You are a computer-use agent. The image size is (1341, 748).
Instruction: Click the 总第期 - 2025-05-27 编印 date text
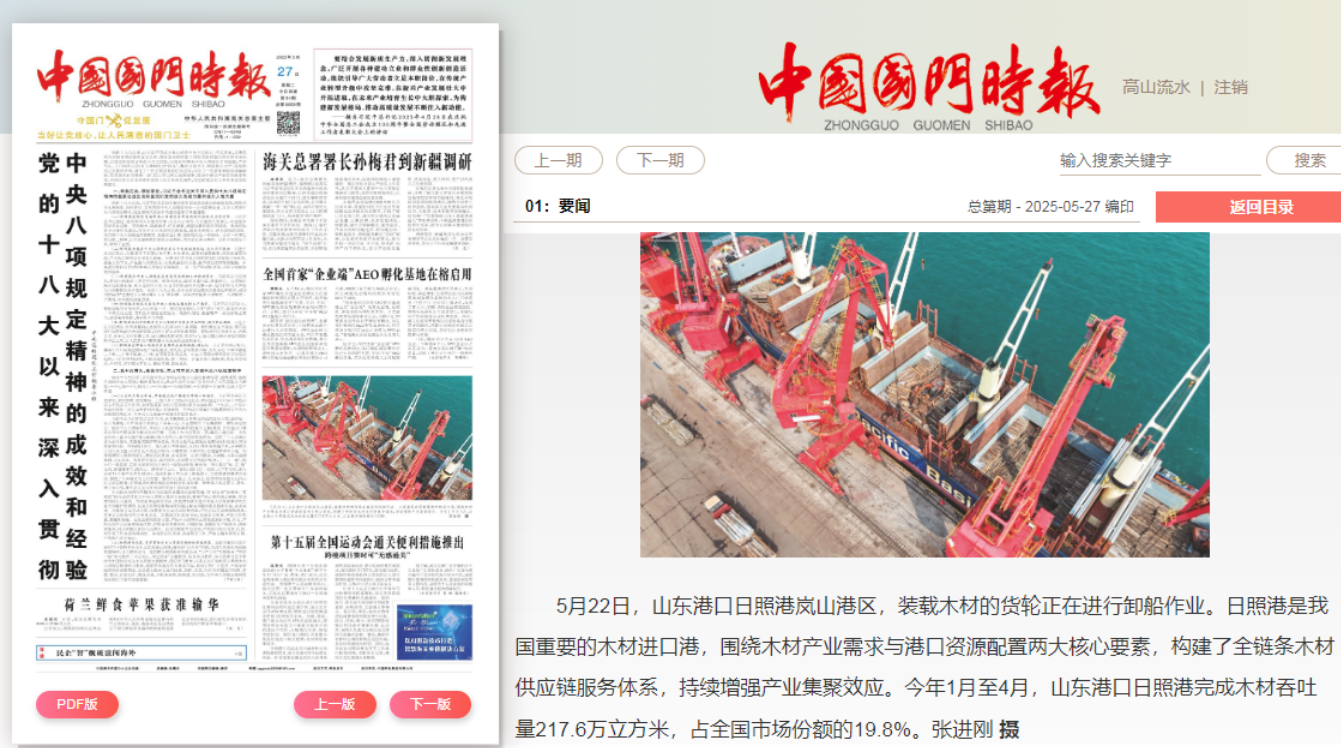coord(1051,207)
